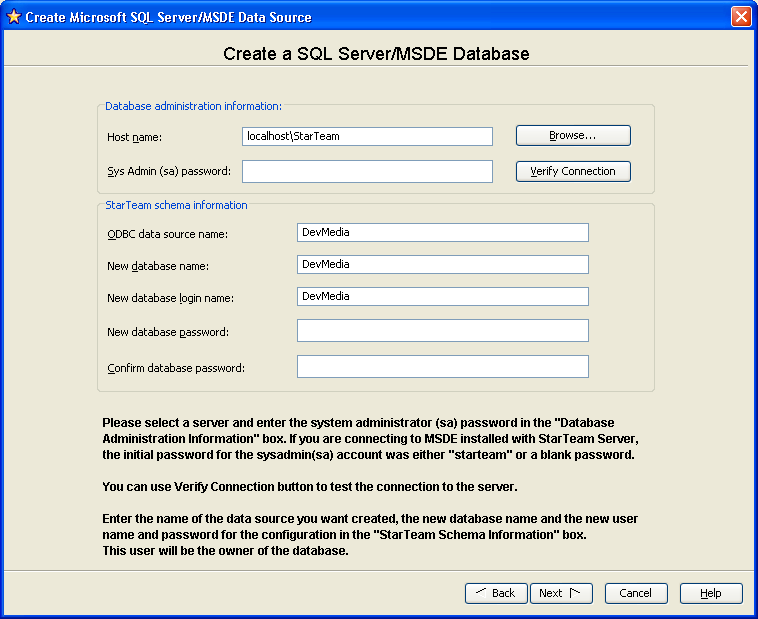
Task: Click the 'You can use Verify Connection' instruction text
Action: point(310,487)
